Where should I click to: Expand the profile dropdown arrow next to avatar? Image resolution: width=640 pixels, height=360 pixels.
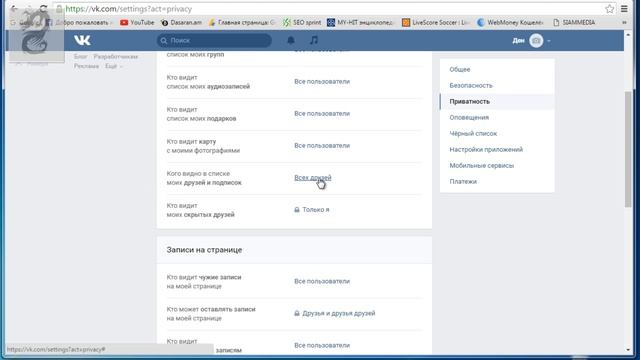click(549, 41)
